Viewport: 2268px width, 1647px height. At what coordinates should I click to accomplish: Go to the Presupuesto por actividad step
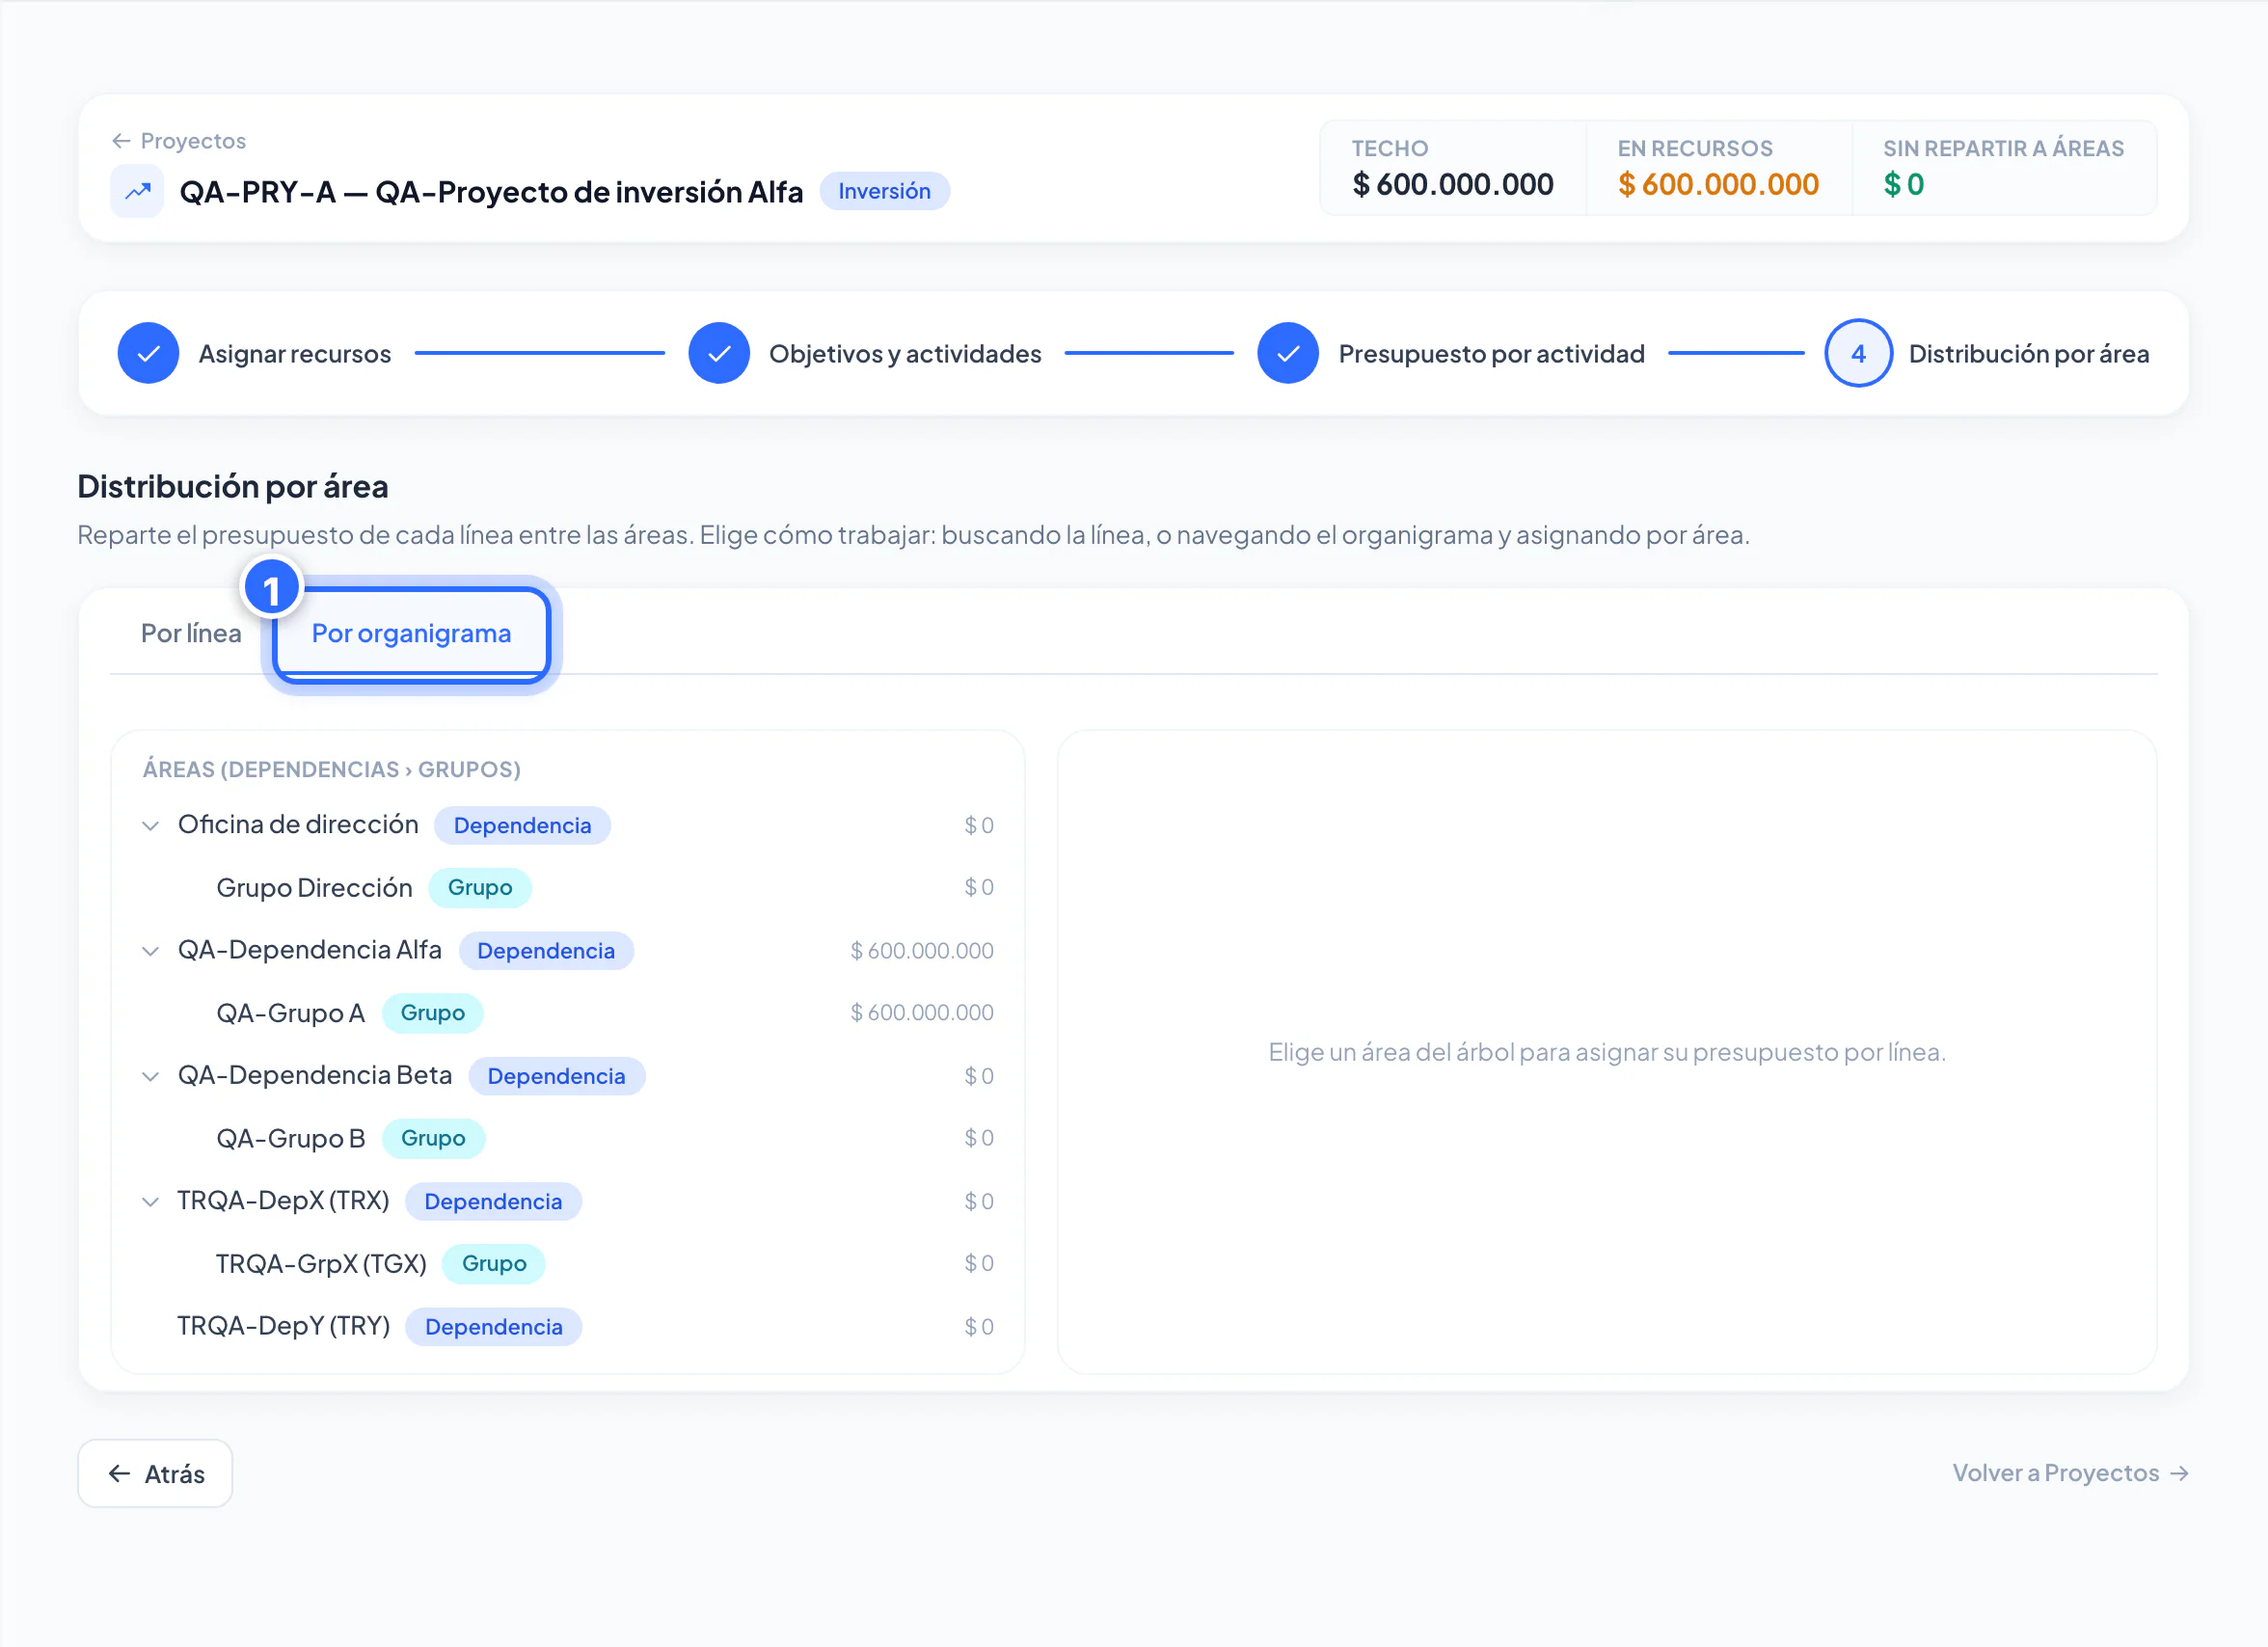(1491, 354)
